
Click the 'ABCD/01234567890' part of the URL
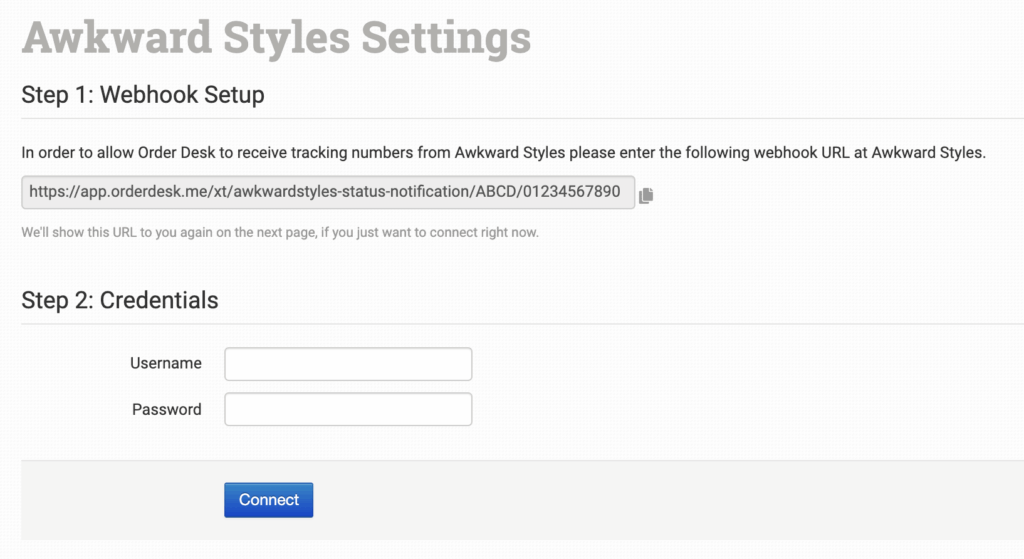click(563, 192)
